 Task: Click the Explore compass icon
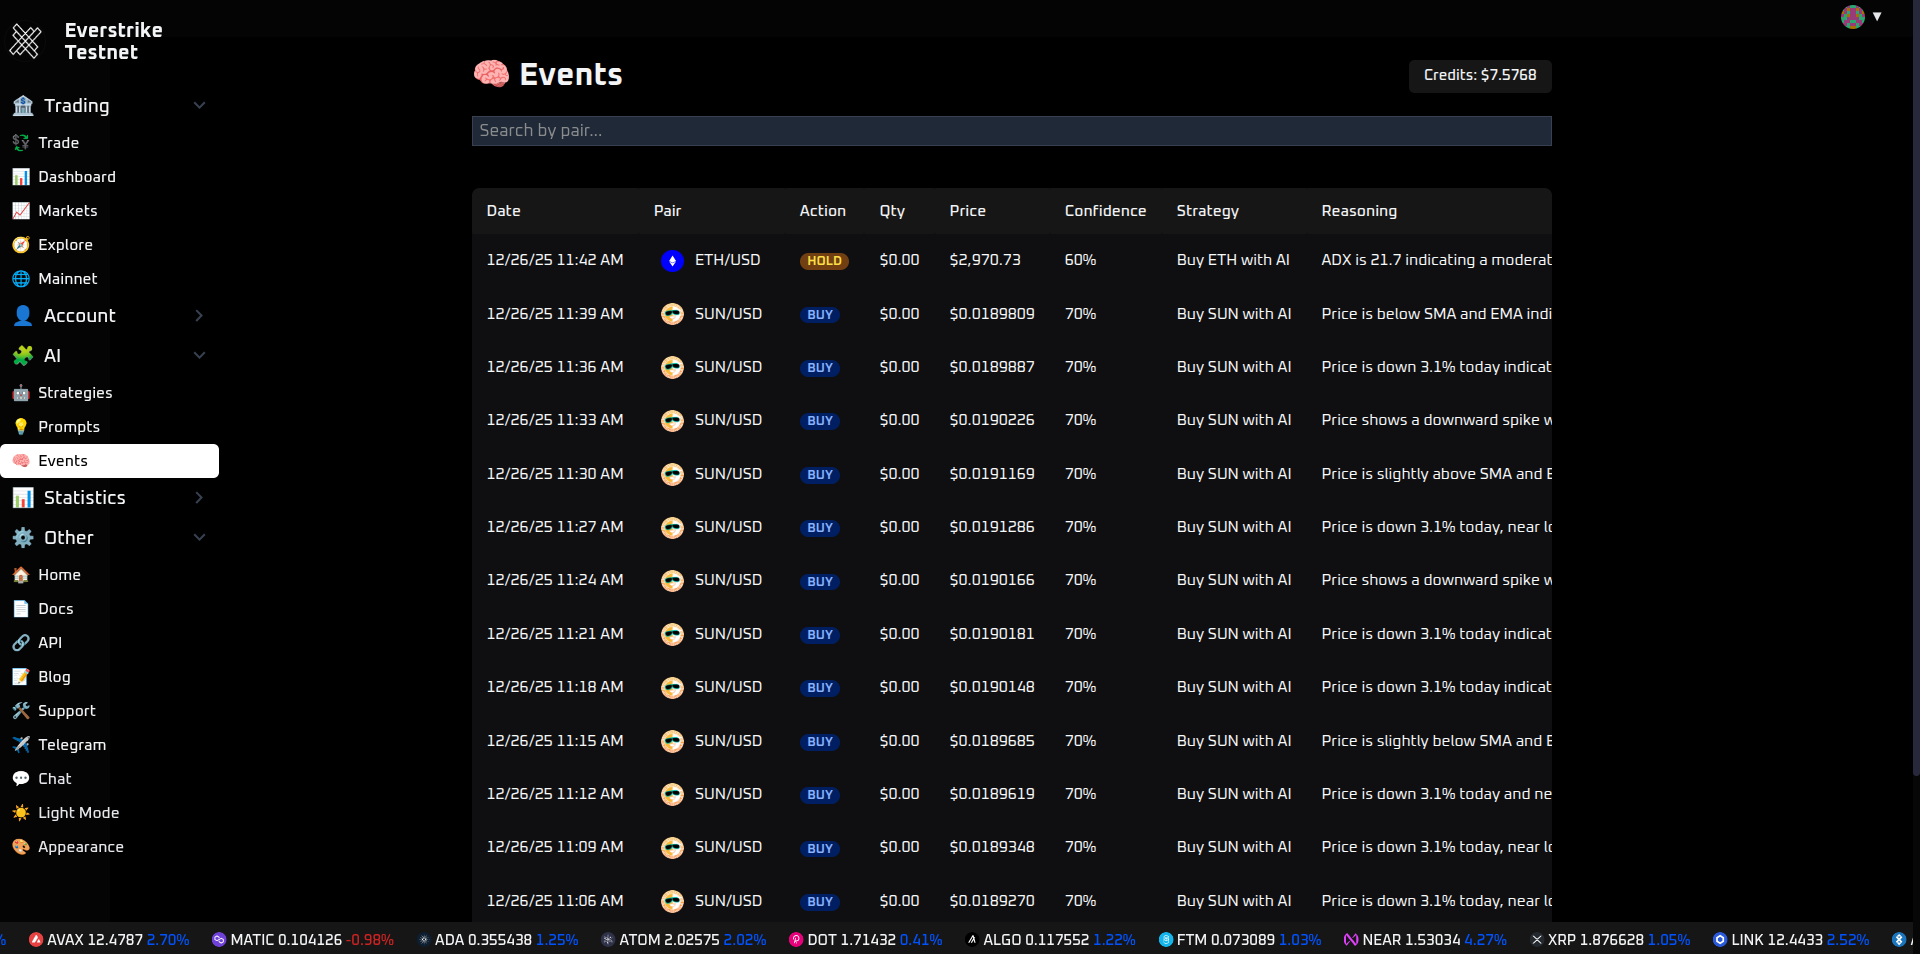(21, 245)
